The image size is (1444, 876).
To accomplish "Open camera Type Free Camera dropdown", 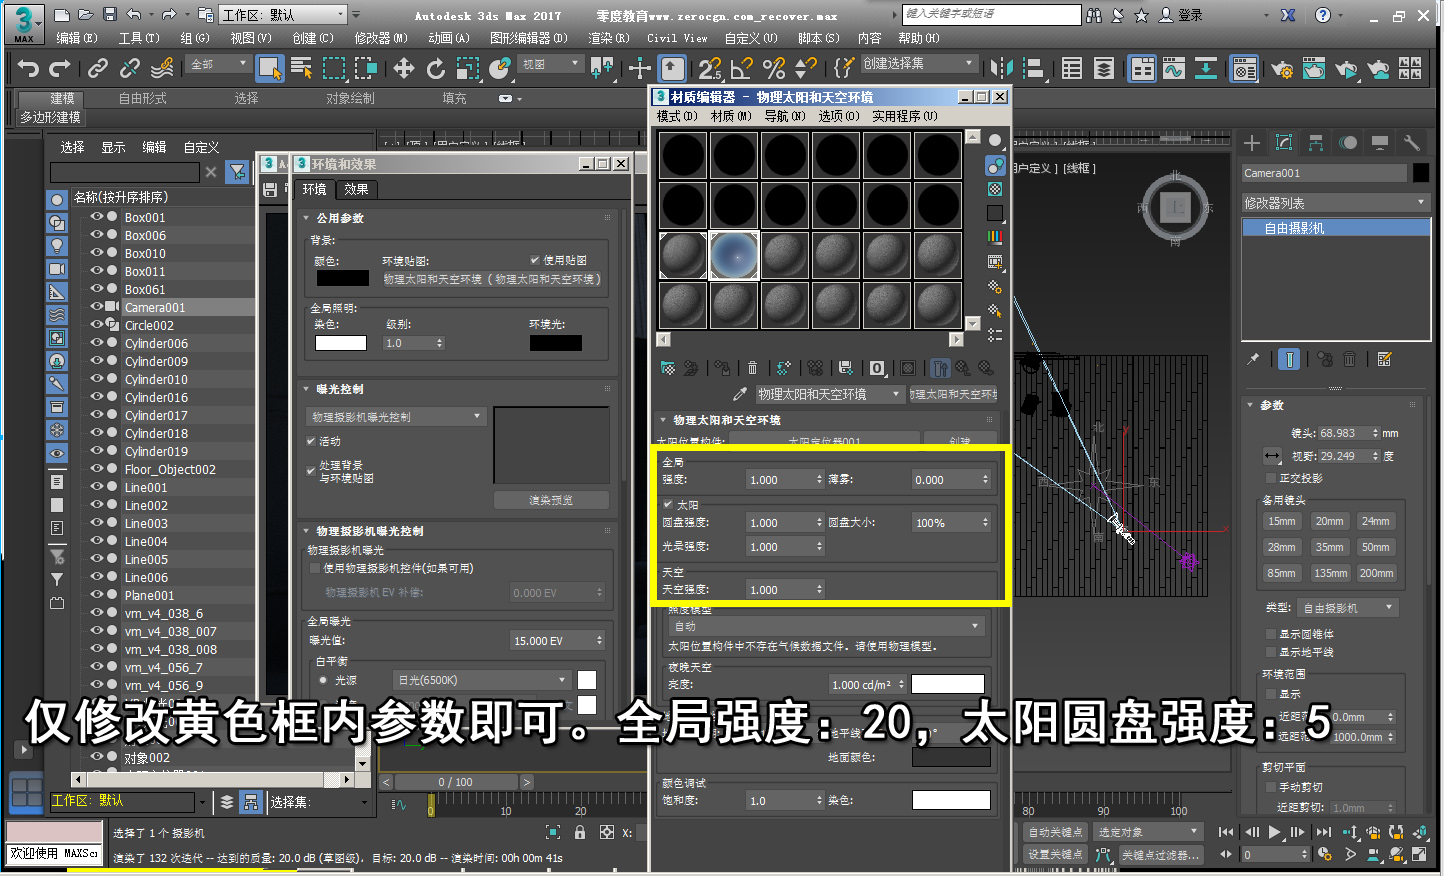I will coord(1348,608).
